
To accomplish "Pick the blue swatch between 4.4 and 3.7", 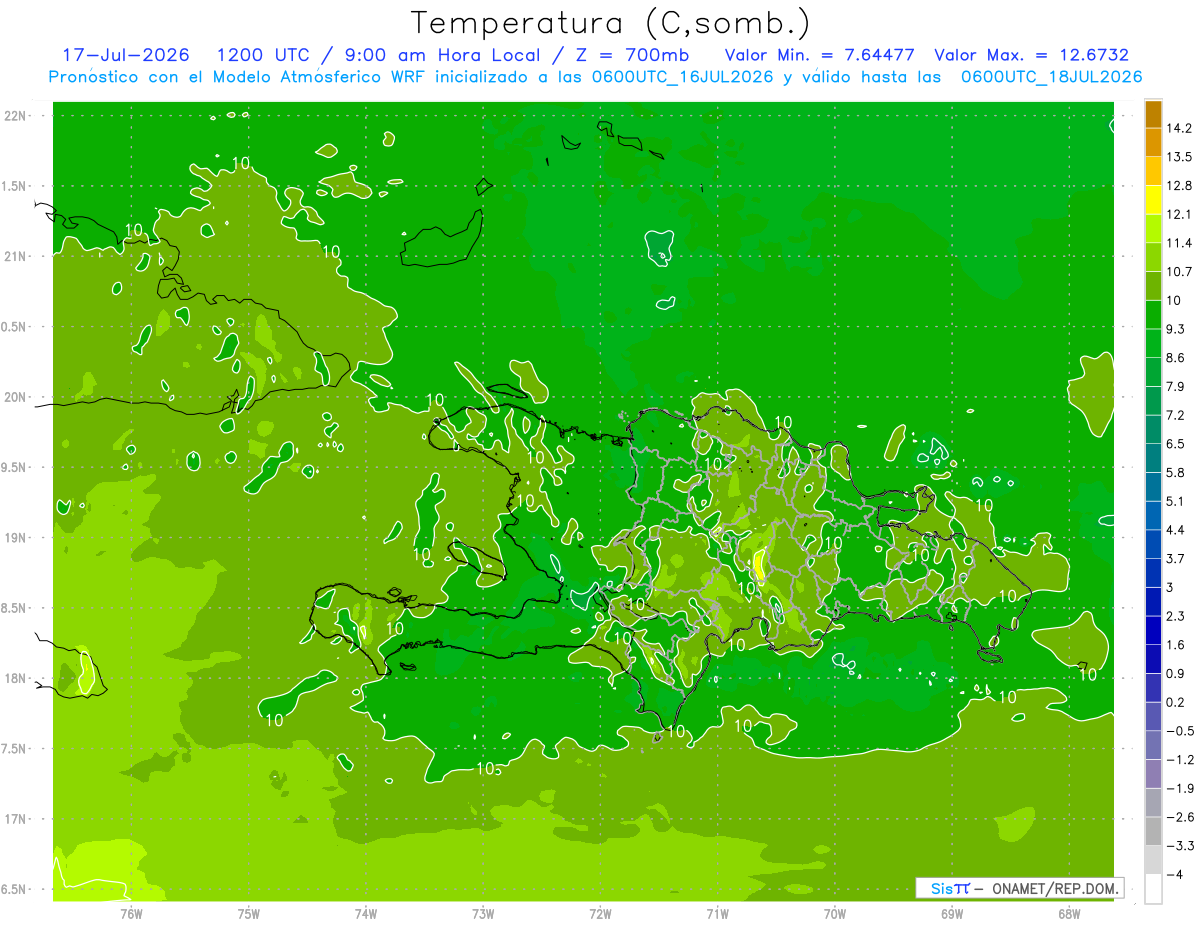I will (x=1153, y=544).
